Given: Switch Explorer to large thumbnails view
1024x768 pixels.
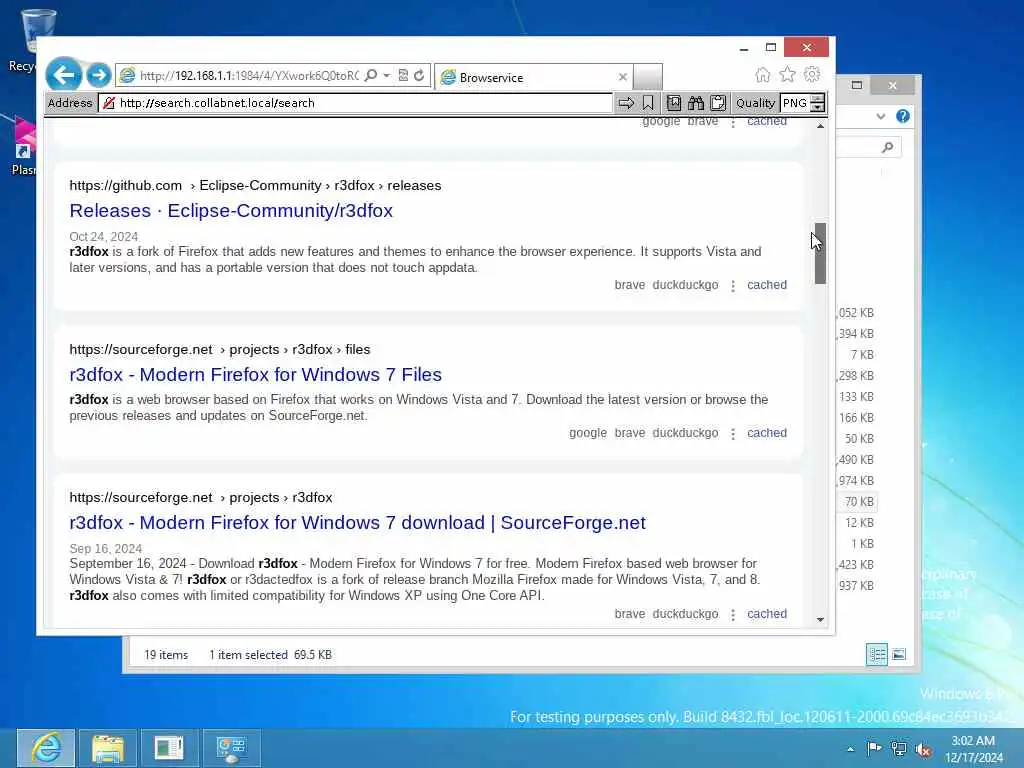Looking at the screenshot, I should (899, 654).
